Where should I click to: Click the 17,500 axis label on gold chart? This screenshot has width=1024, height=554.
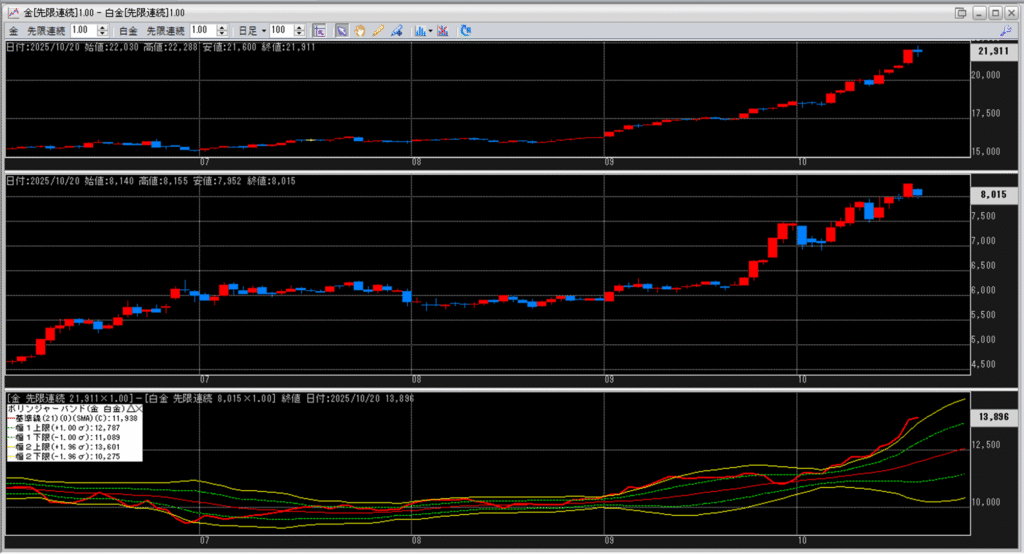click(x=985, y=113)
